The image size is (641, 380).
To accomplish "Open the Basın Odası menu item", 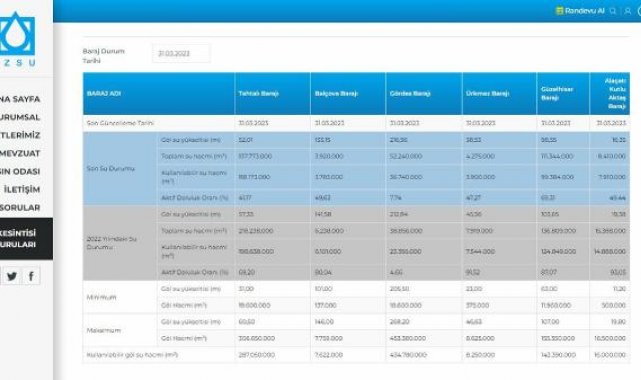I will click(x=20, y=172).
